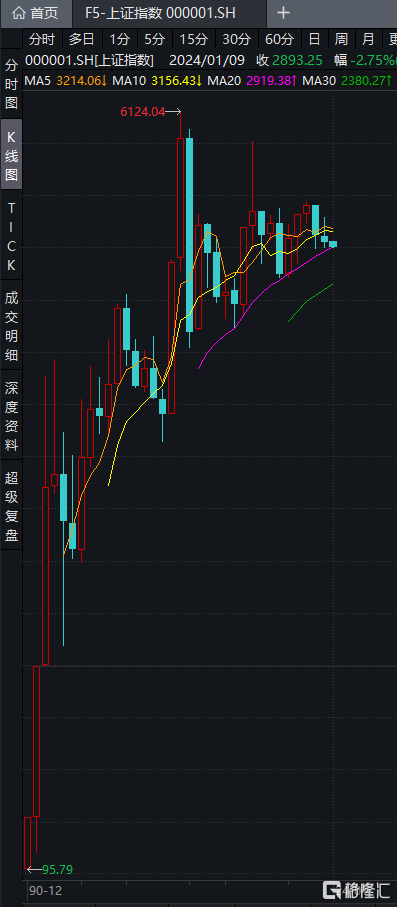The height and width of the screenshot is (907, 397).
Task: Select the 月 monthly period
Action: click(x=368, y=39)
